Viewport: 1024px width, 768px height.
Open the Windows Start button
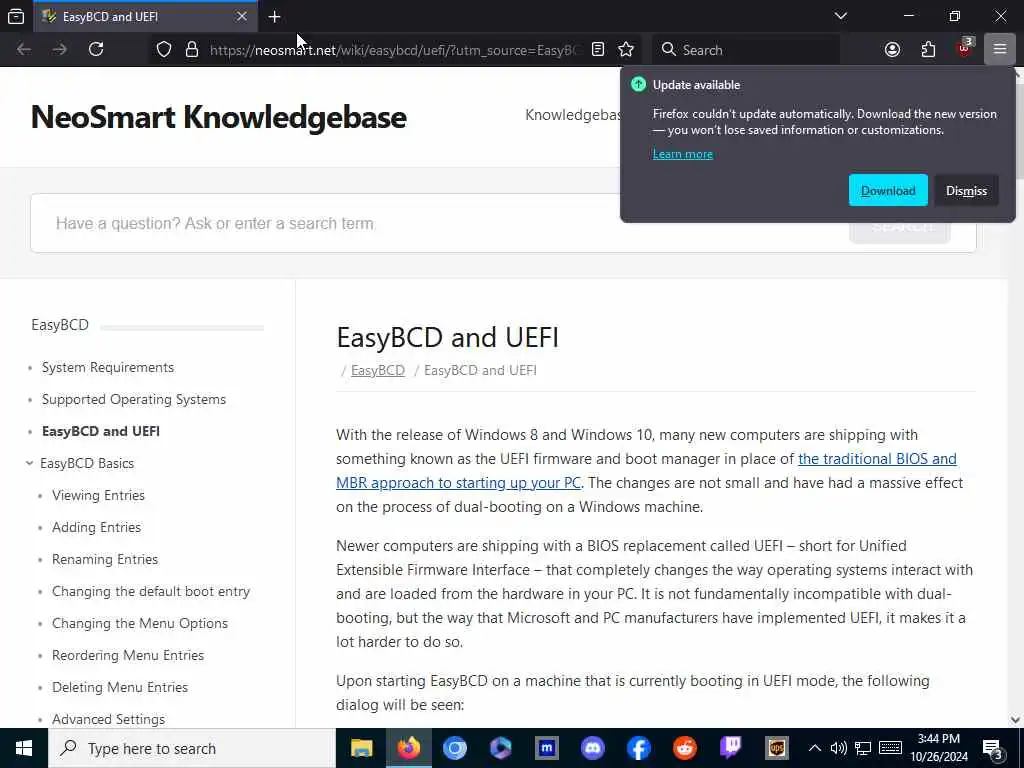pos(24,748)
